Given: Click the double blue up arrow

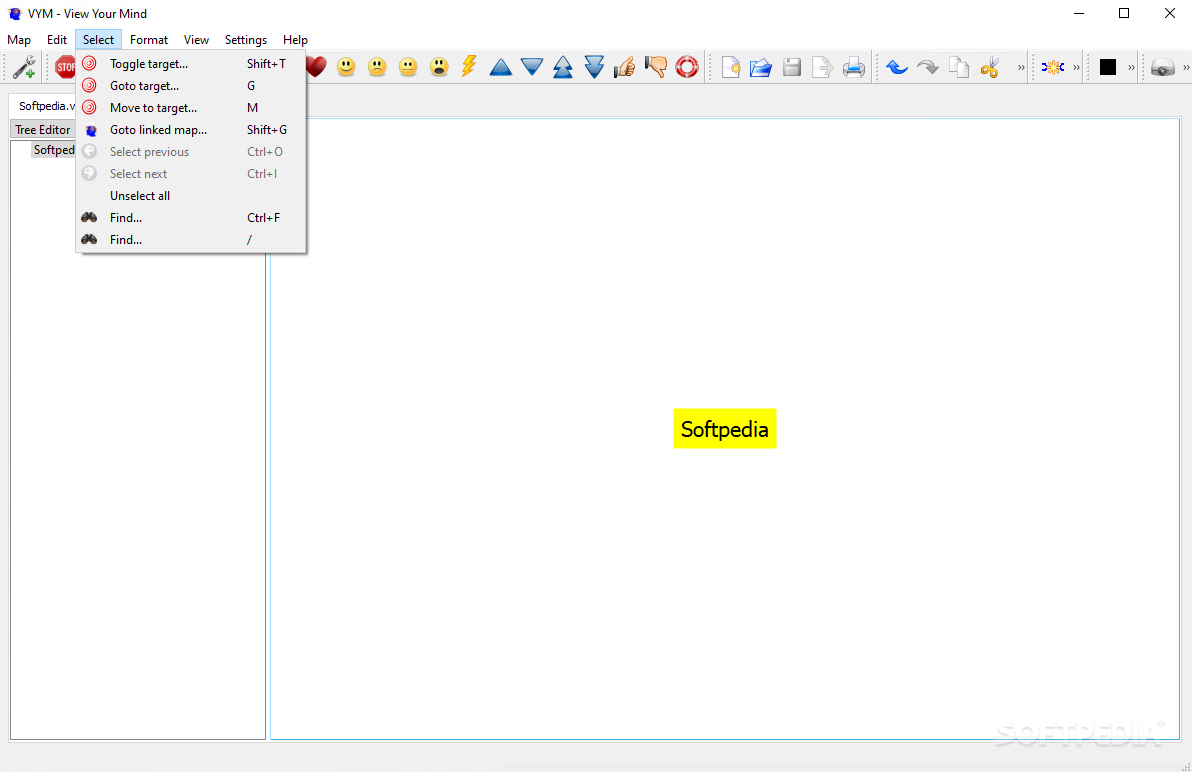Looking at the screenshot, I should point(563,67).
